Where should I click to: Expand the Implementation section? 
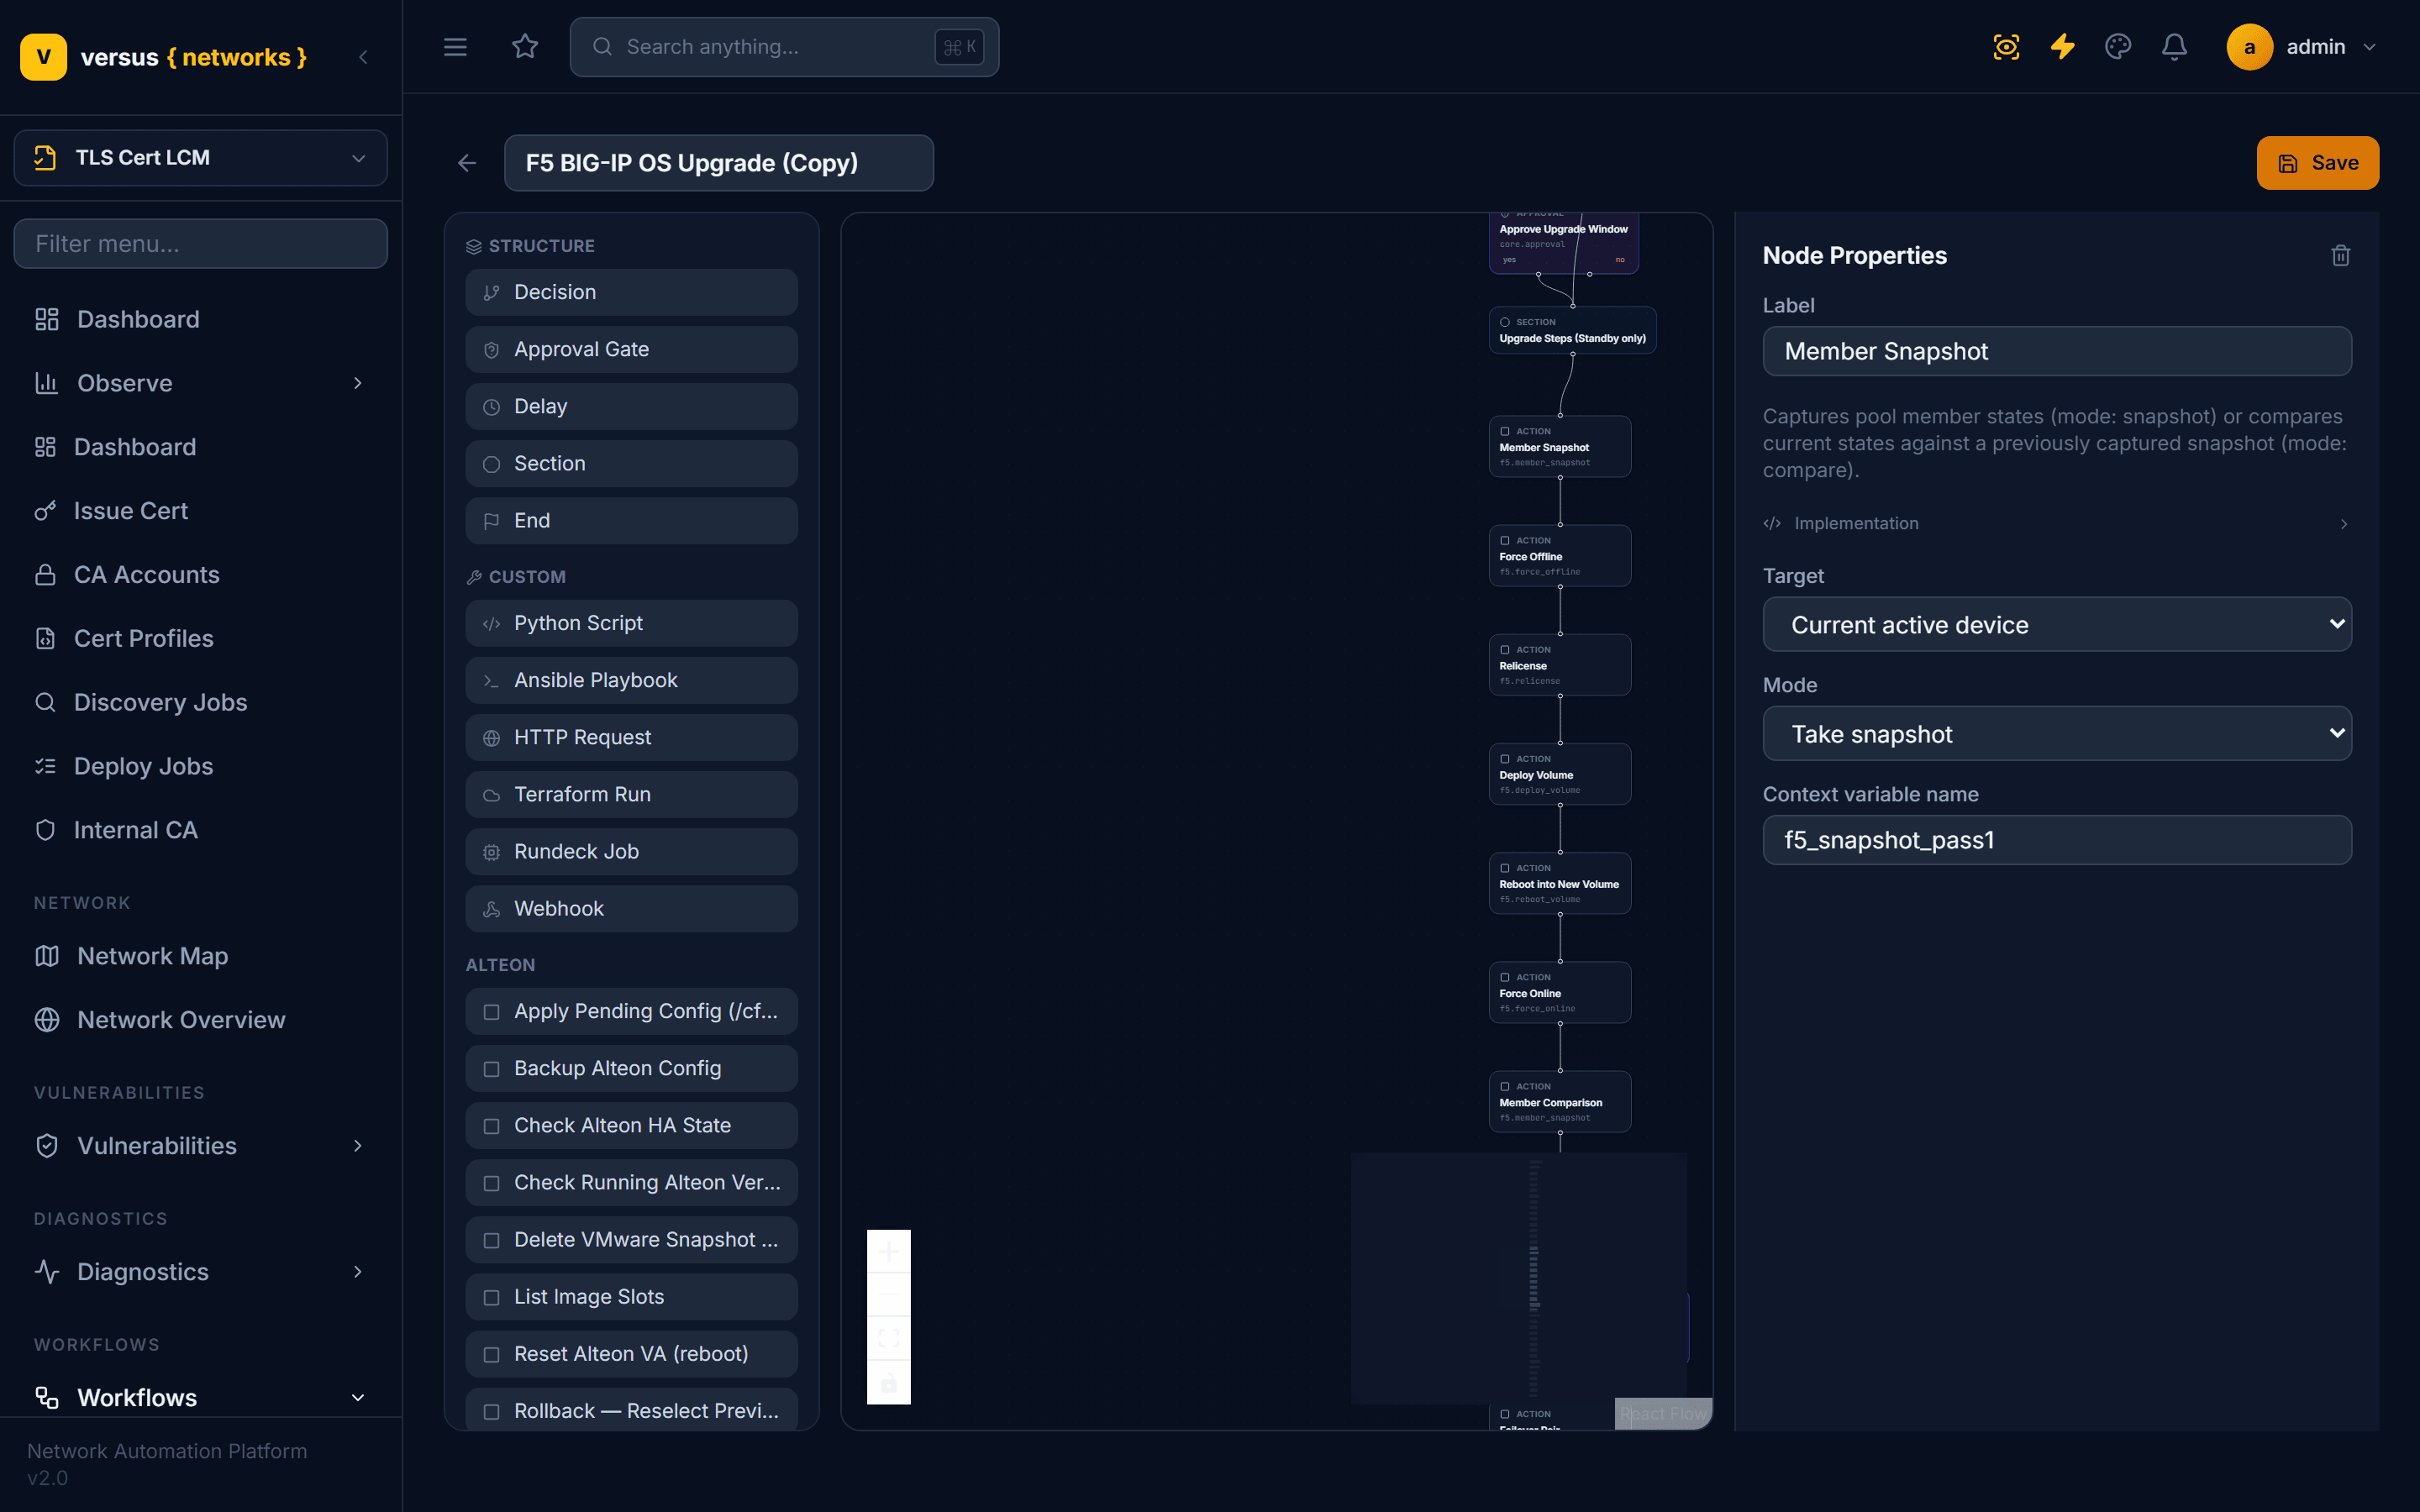pyautogui.click(x=2056, y=523)
